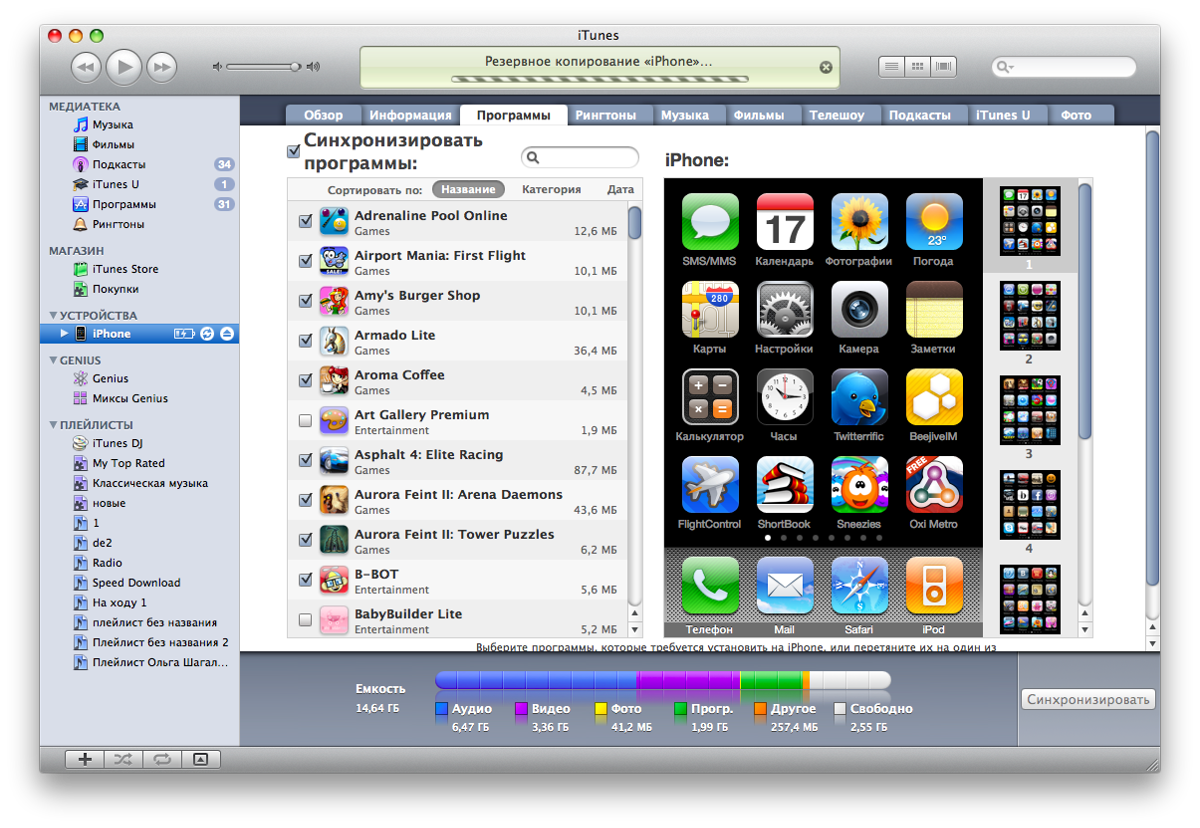
Task: Click the Twitterrific bird icon
Action: pyautogui.click(x=859, y=397)
